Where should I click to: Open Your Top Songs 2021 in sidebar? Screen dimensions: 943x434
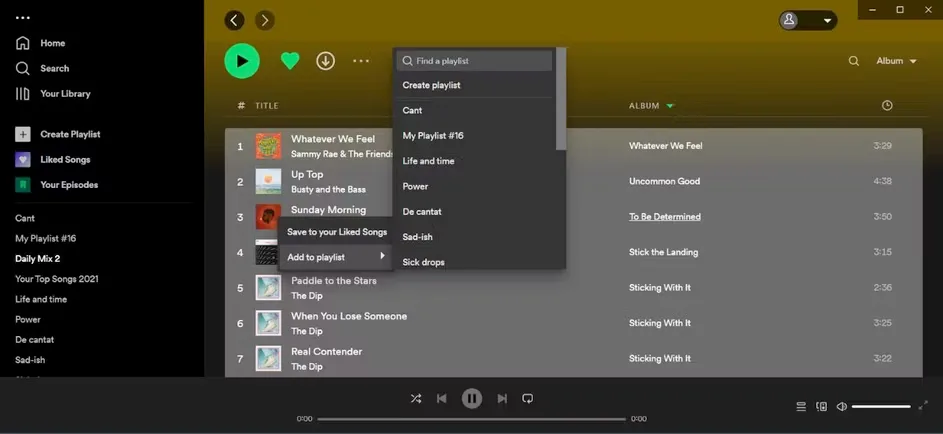click(x=57, y=279)
